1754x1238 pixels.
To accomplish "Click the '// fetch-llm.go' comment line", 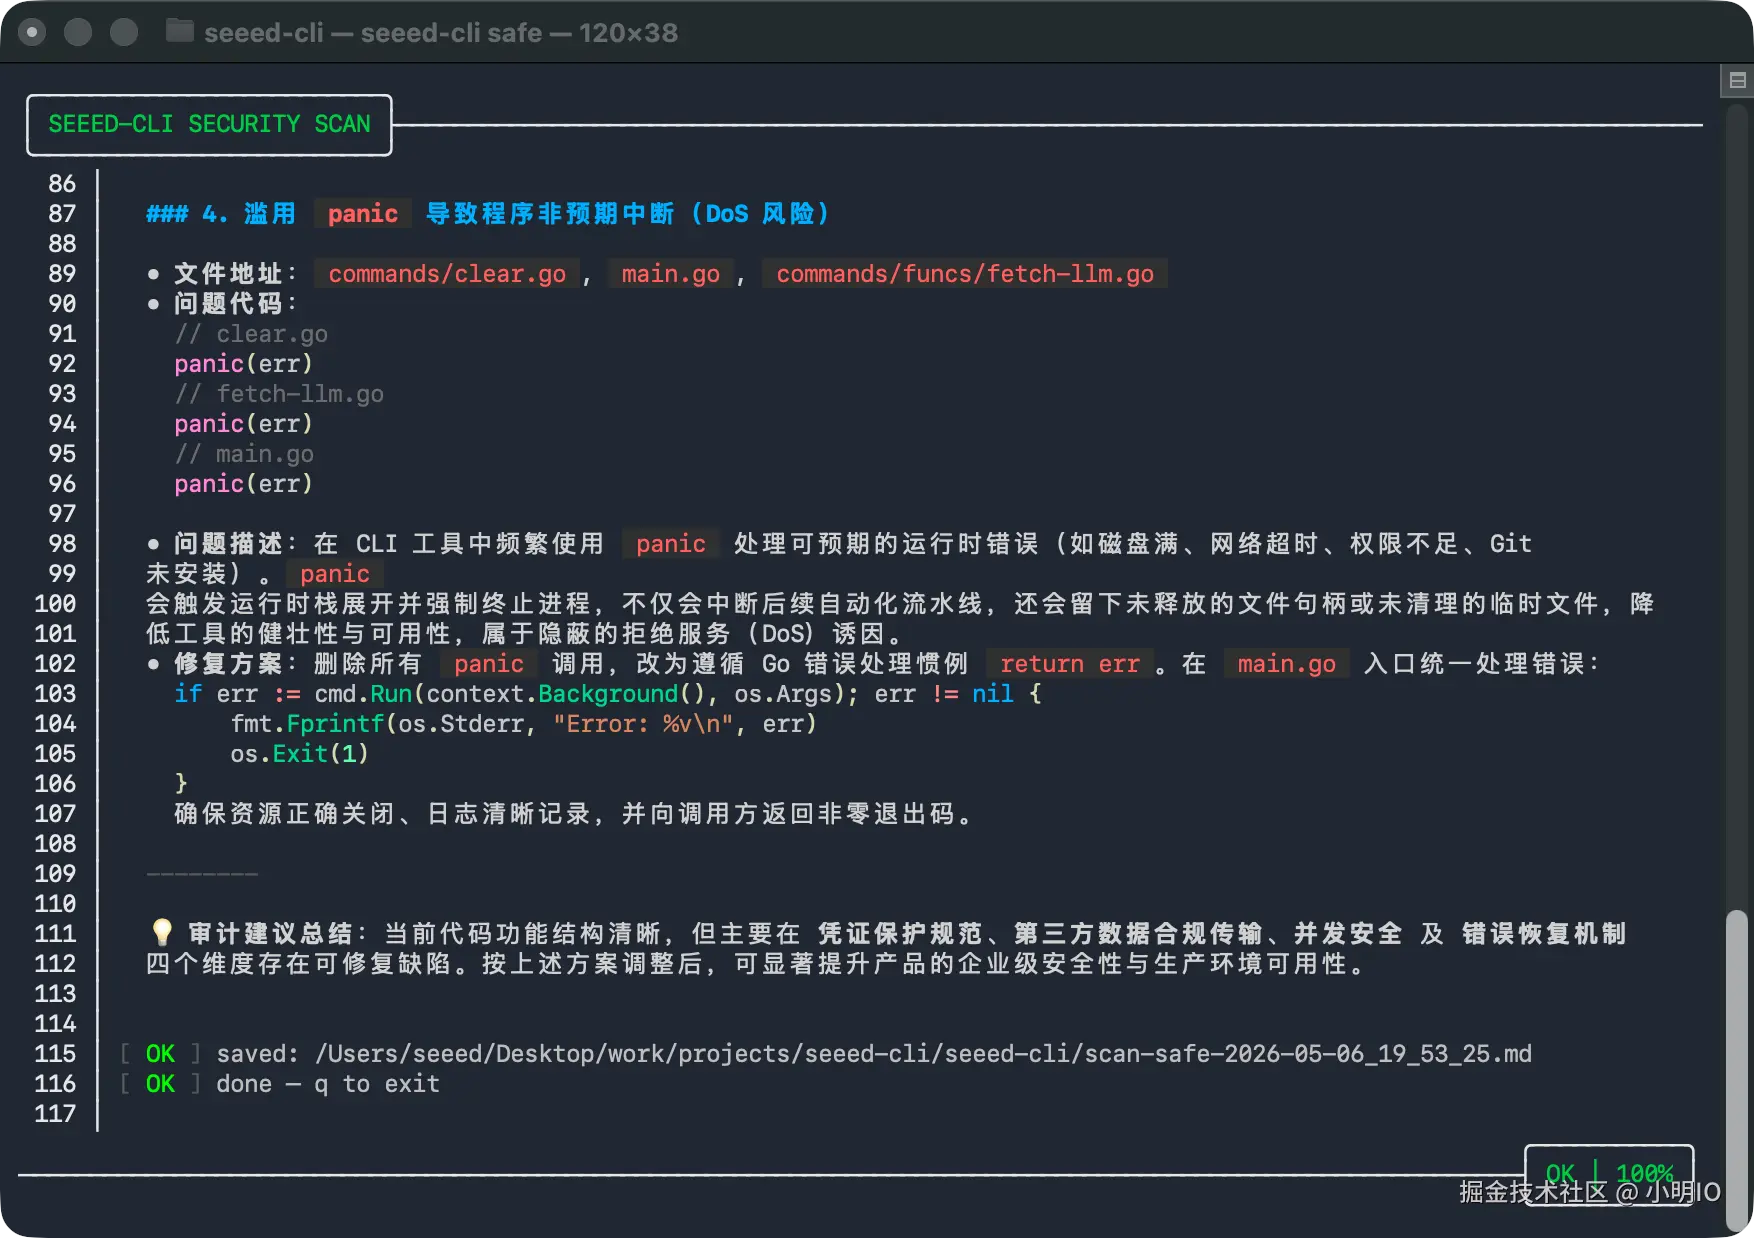I will tap(279, 394).
